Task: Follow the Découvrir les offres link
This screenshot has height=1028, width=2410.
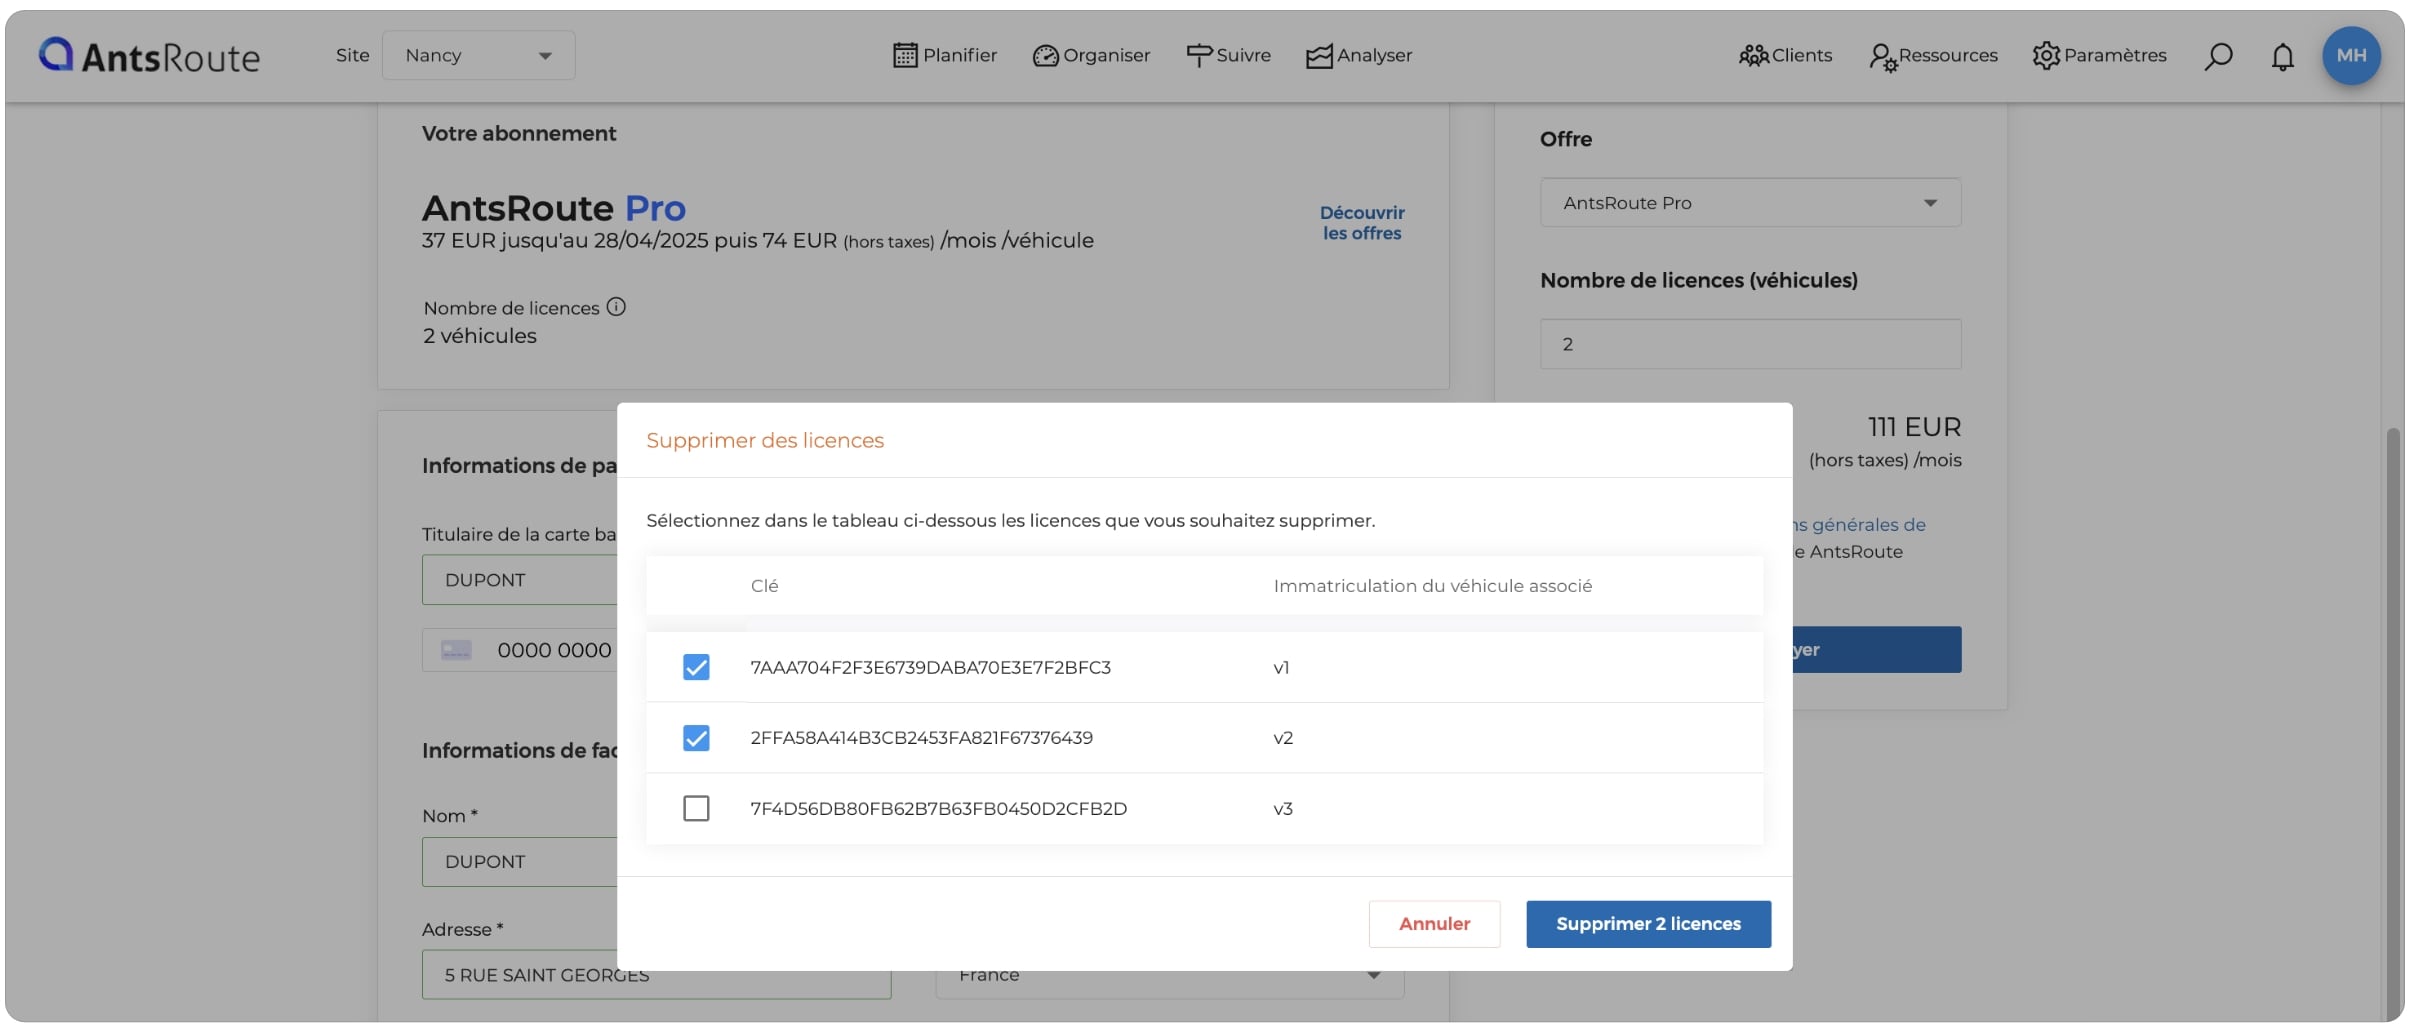Action: click(1362, 223)
